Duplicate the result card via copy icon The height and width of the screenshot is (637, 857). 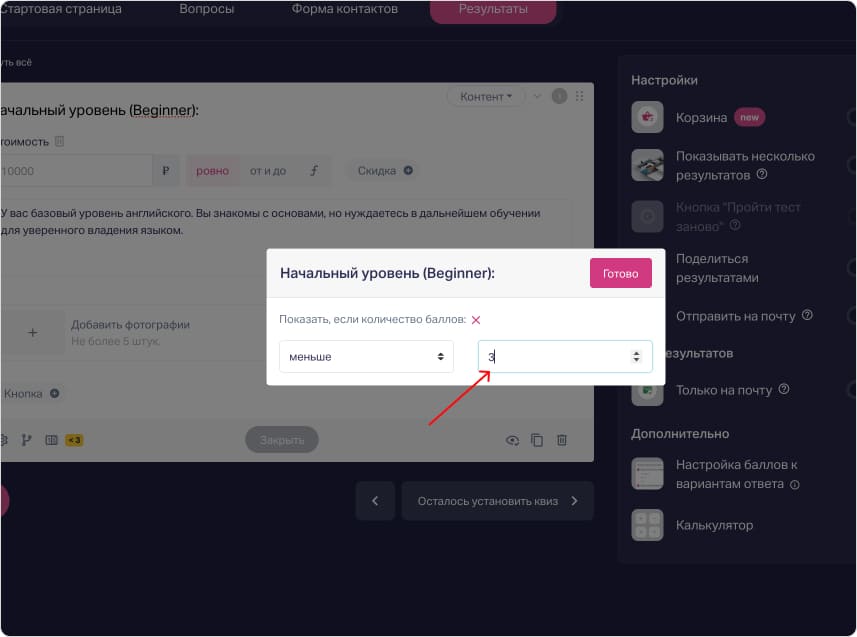coord(537,439)
